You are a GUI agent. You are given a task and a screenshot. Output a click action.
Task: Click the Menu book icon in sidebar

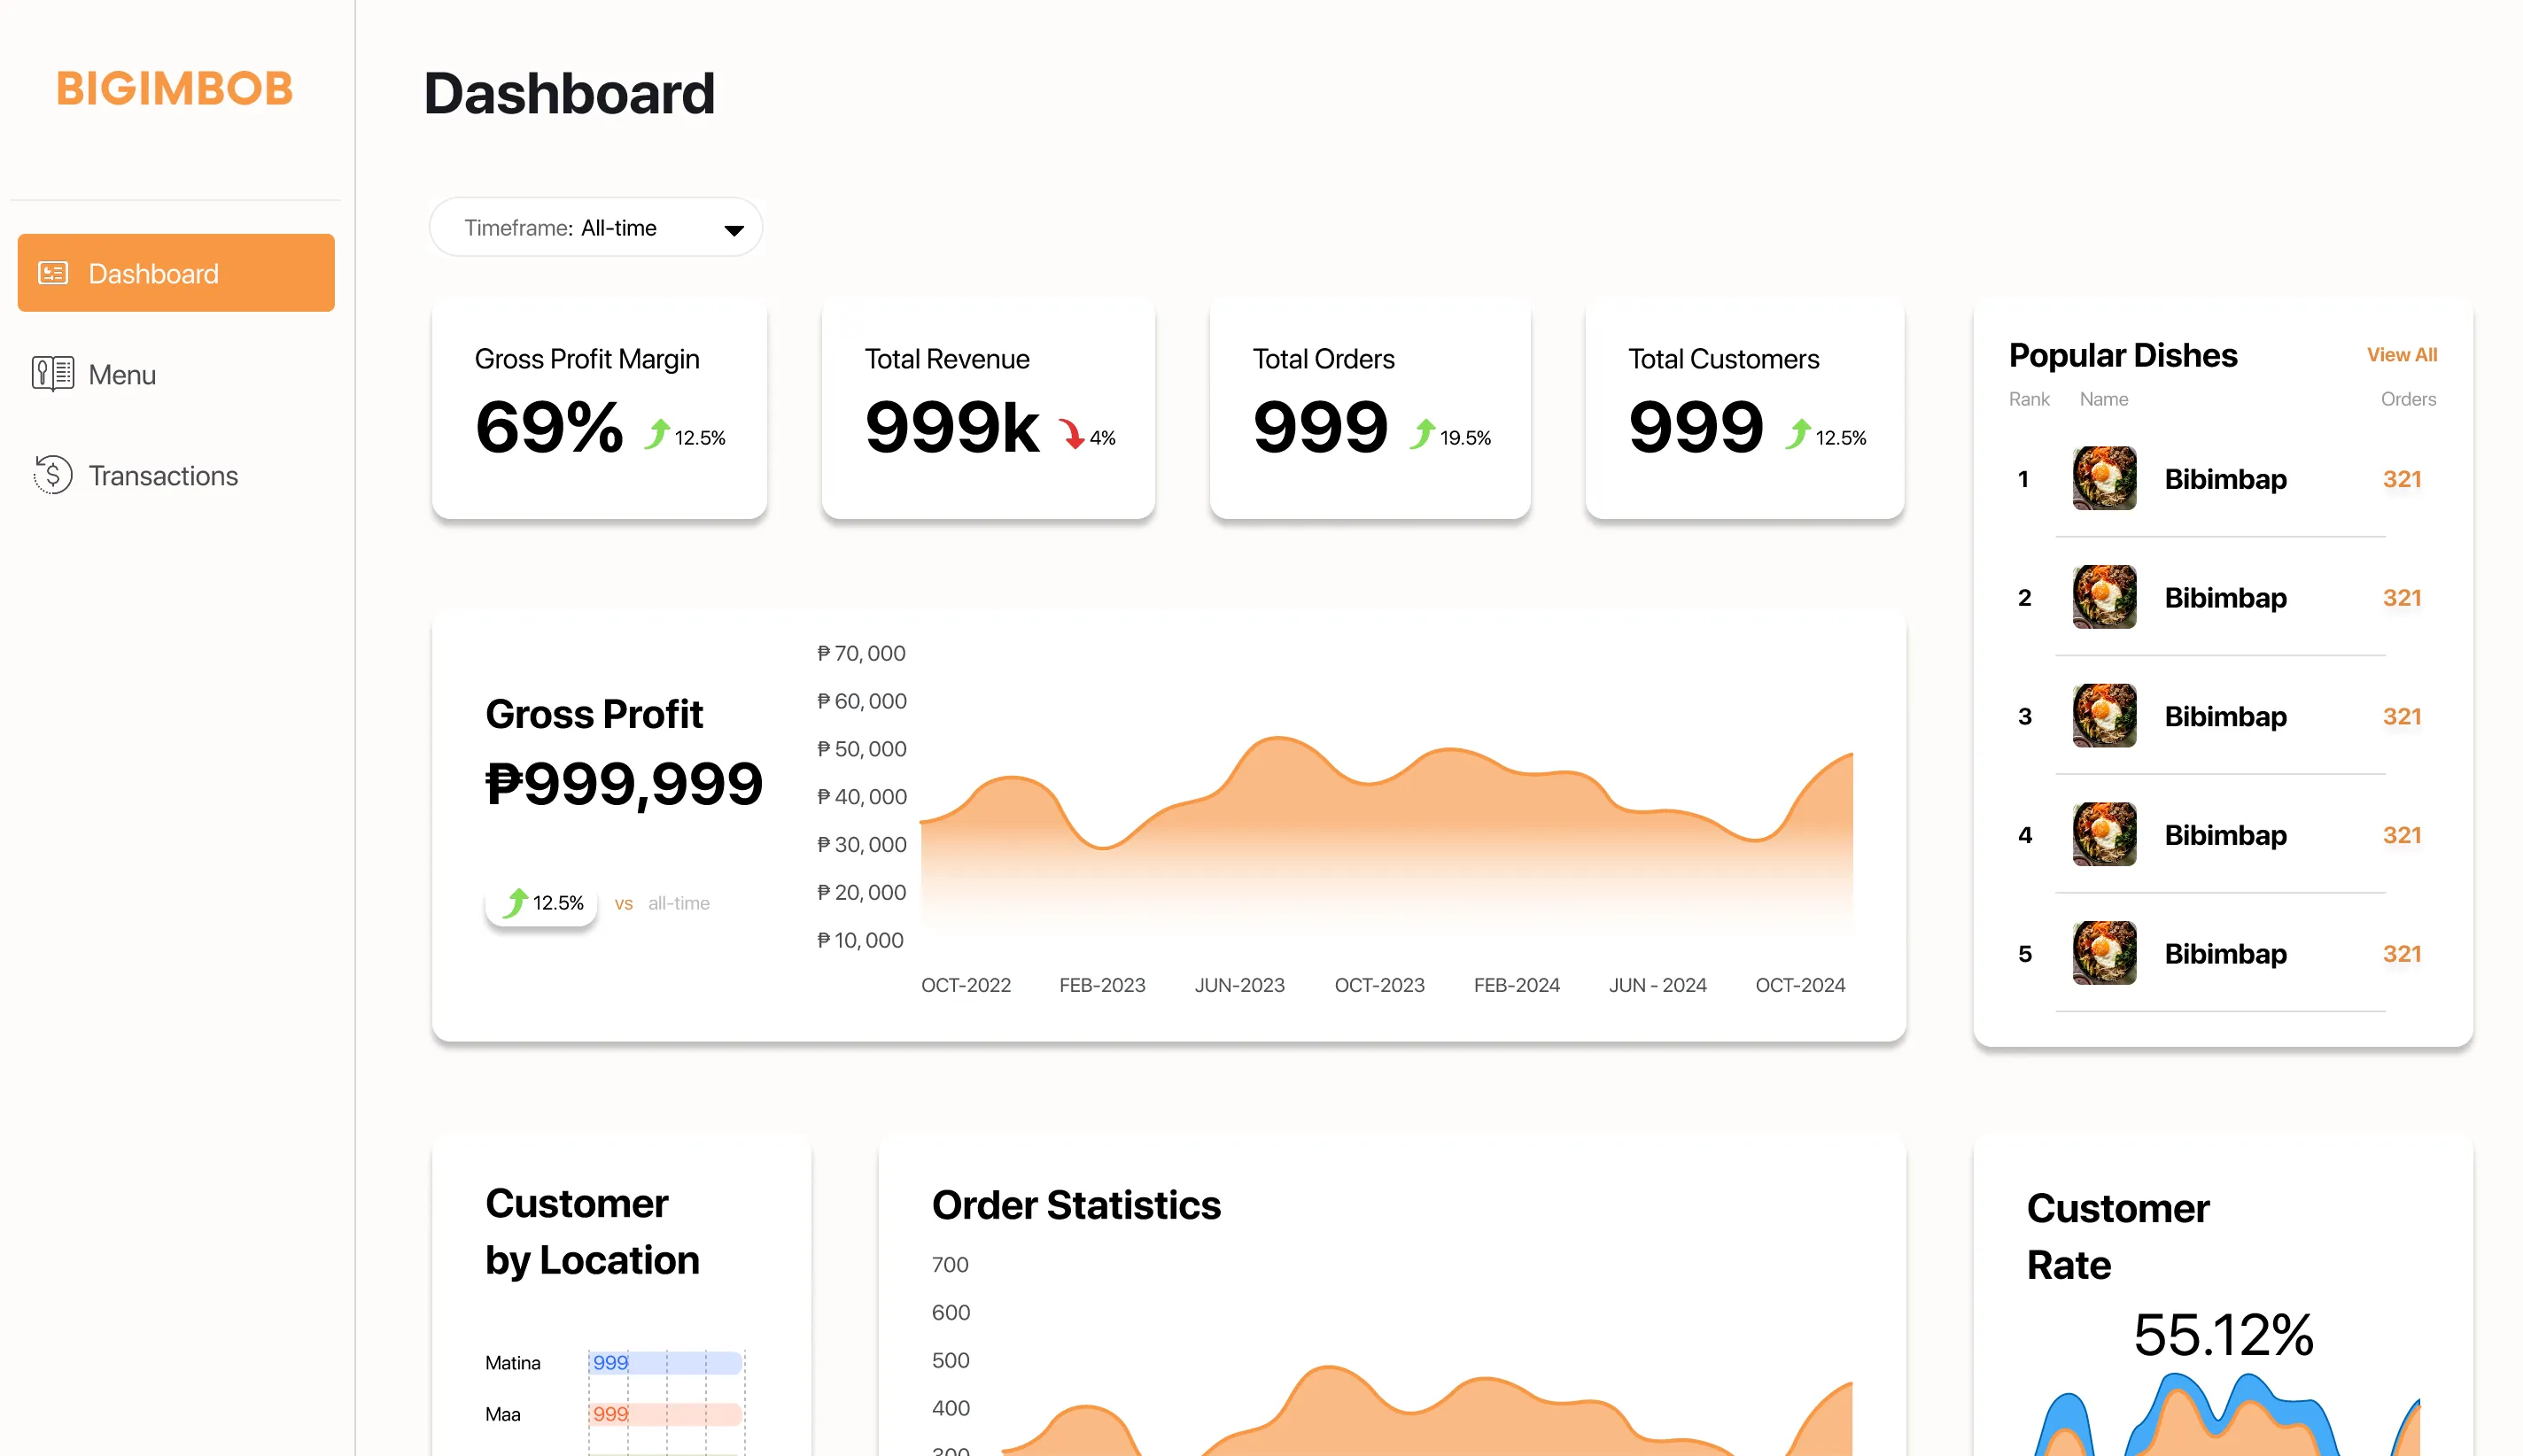[53, 374]
